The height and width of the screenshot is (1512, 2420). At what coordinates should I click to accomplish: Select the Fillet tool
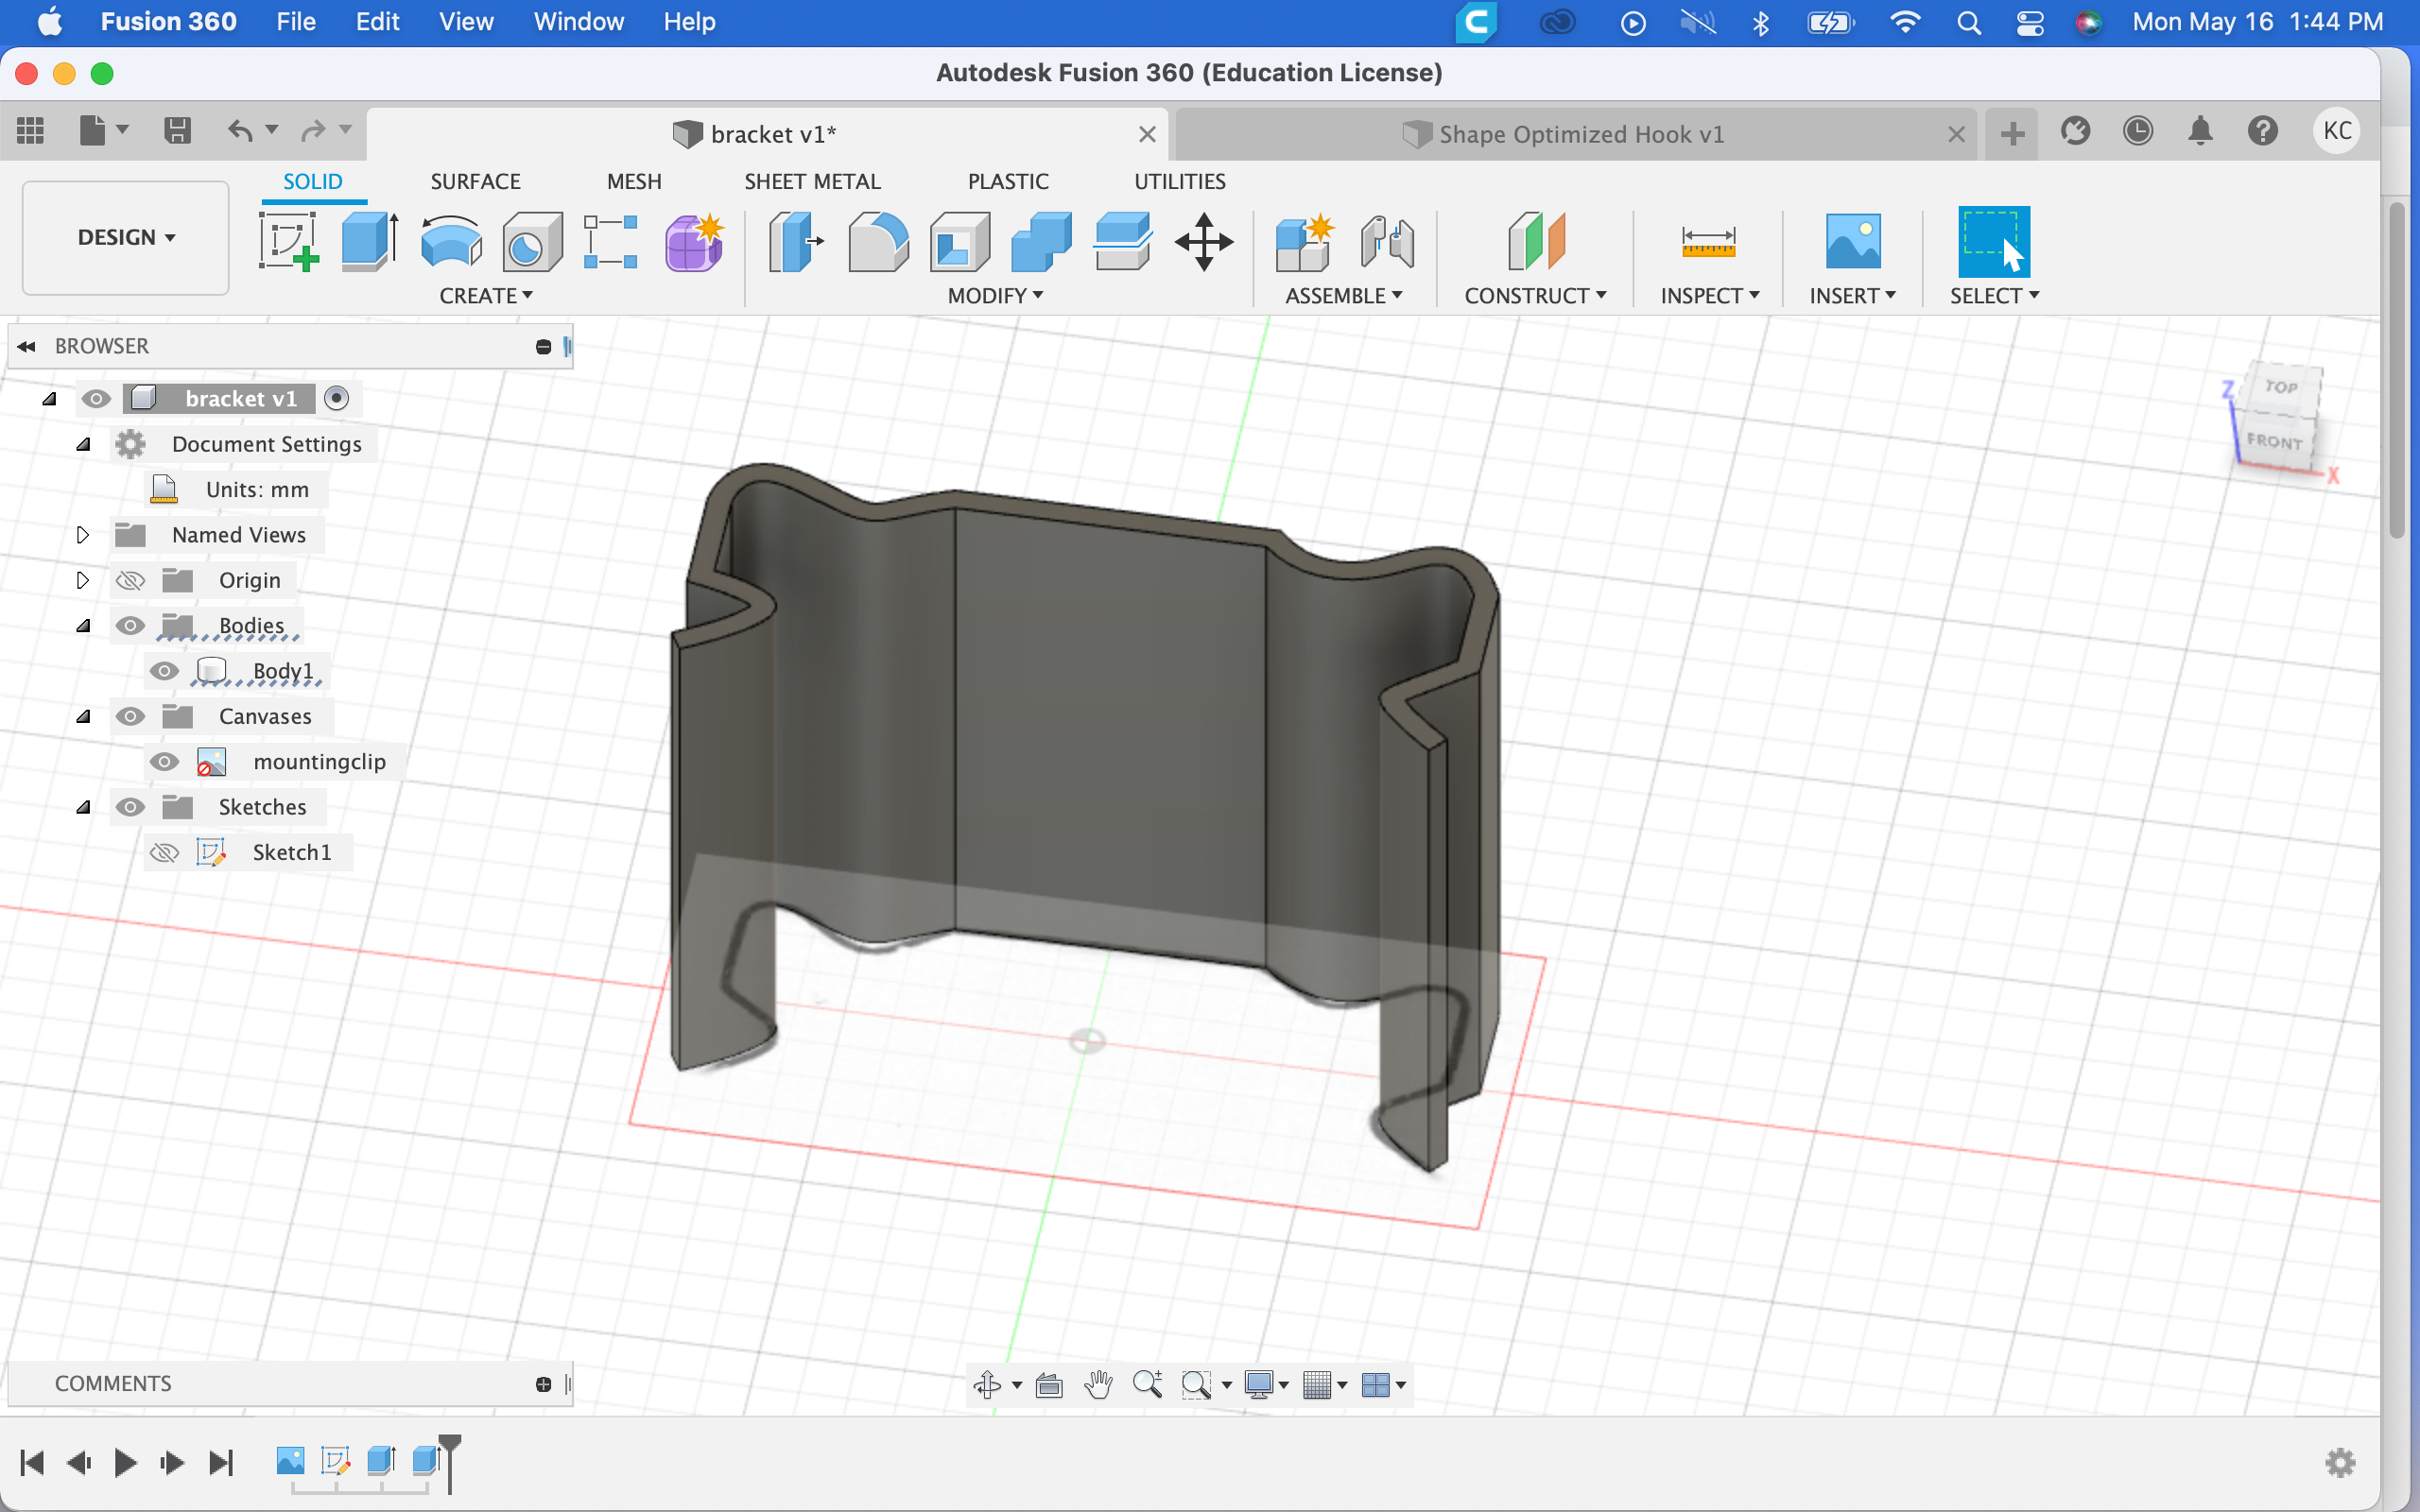(x=878, y=241)
